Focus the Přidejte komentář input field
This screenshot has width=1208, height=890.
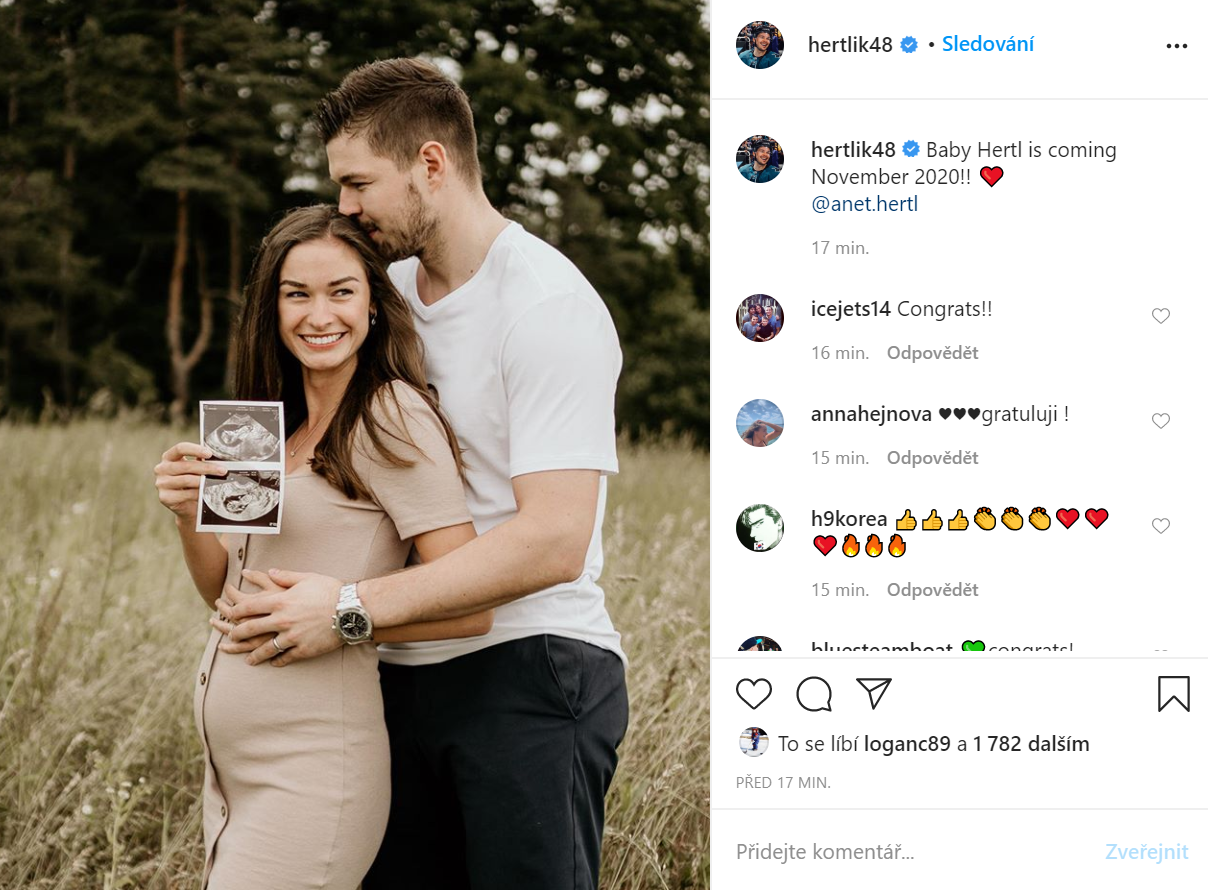[910, 852]
